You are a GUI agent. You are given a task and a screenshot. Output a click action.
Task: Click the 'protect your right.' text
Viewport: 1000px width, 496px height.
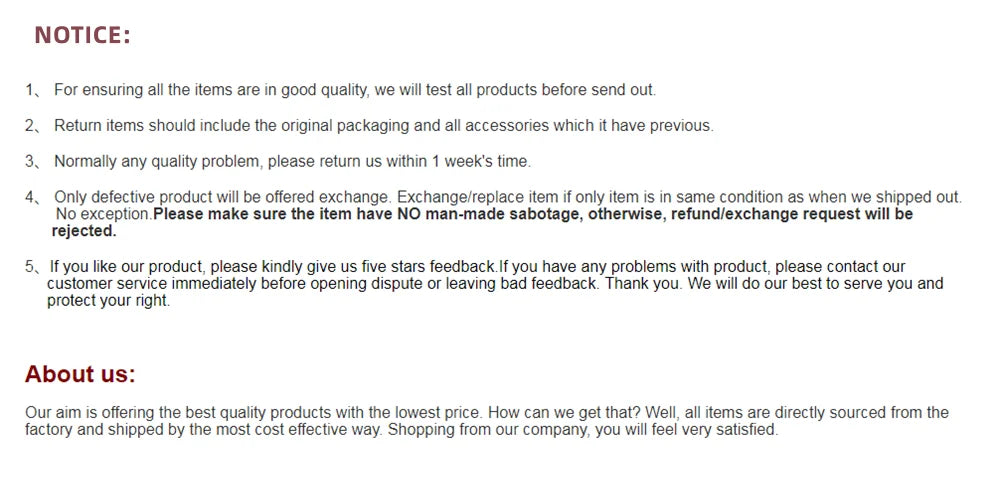click(109, 301)
